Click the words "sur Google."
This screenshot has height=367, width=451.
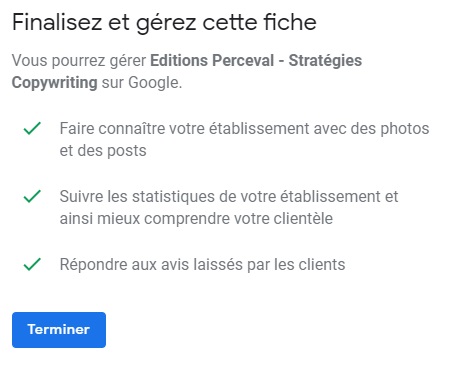click(x=142, y=83)
